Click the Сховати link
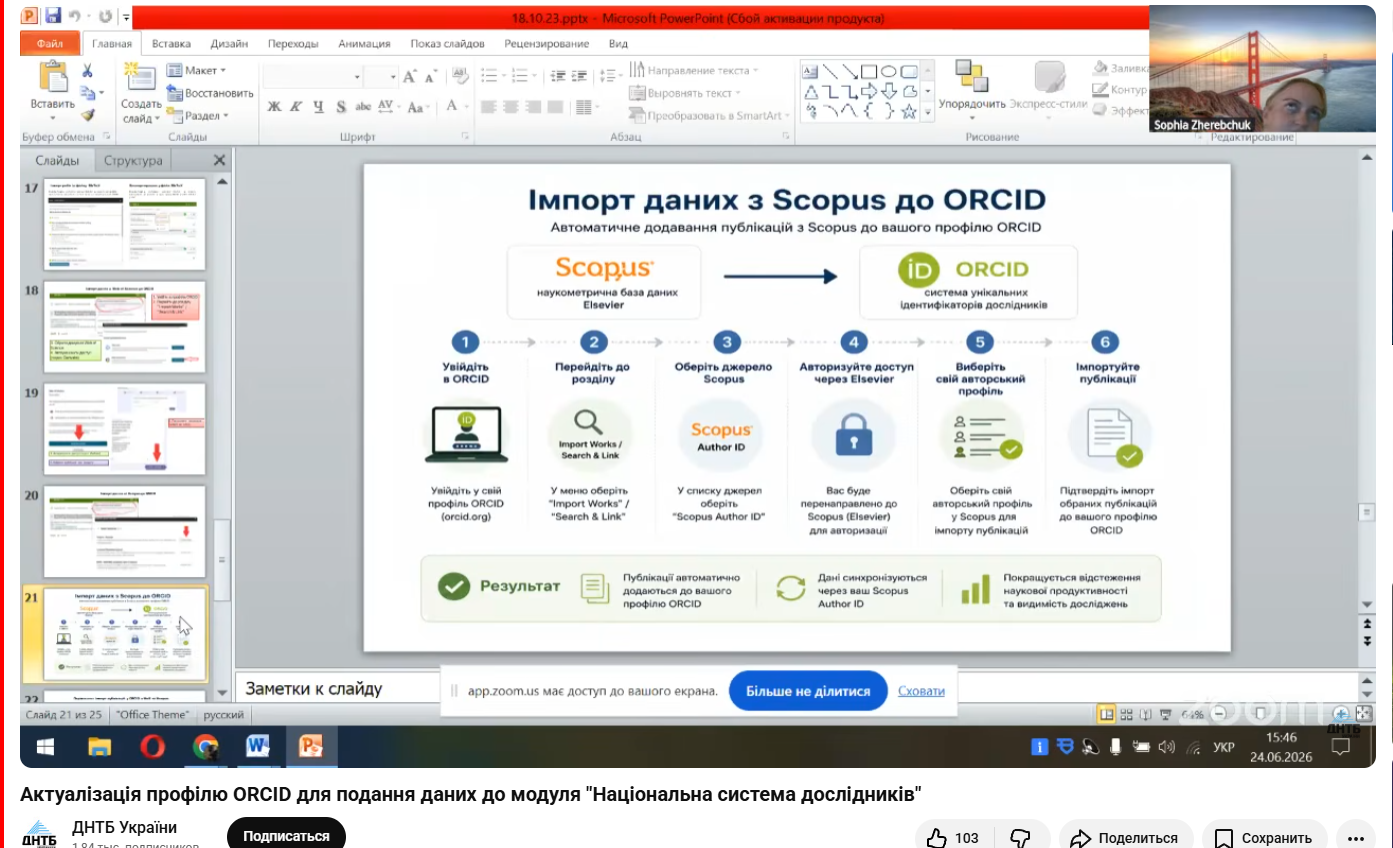The image size is (1393, 848). click(x=921, y=691)
